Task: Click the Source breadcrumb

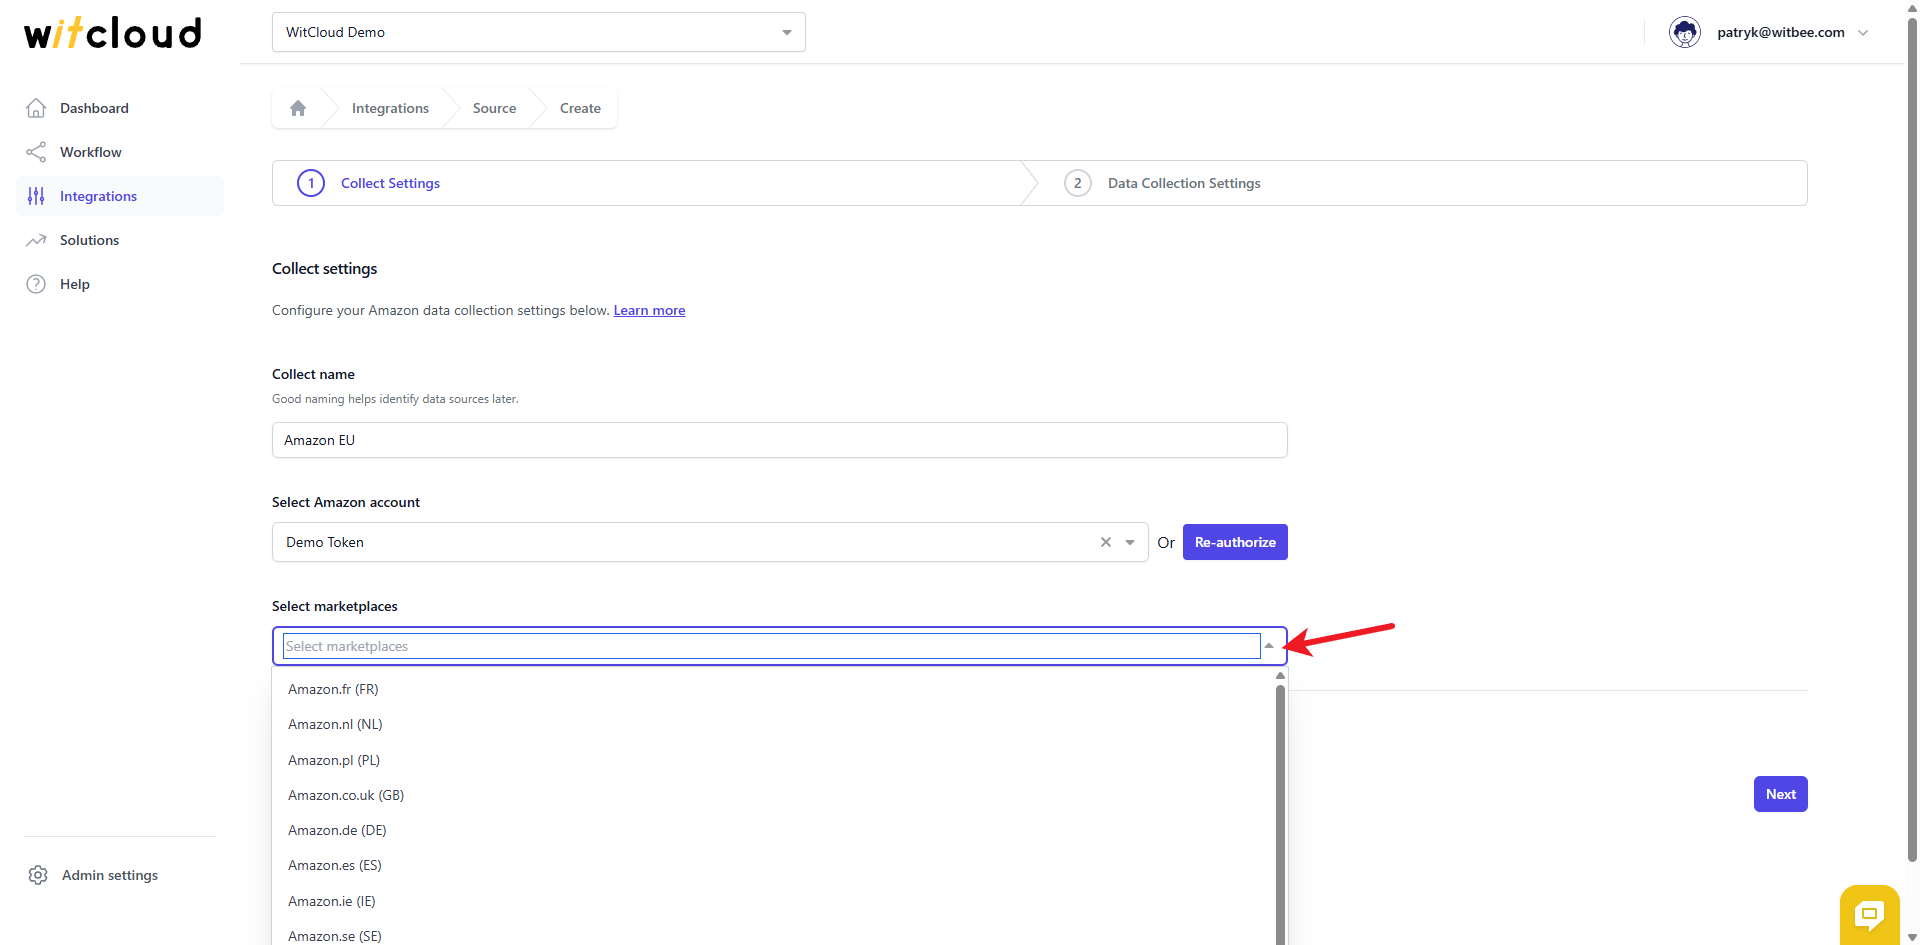Action: pos(495,108)
